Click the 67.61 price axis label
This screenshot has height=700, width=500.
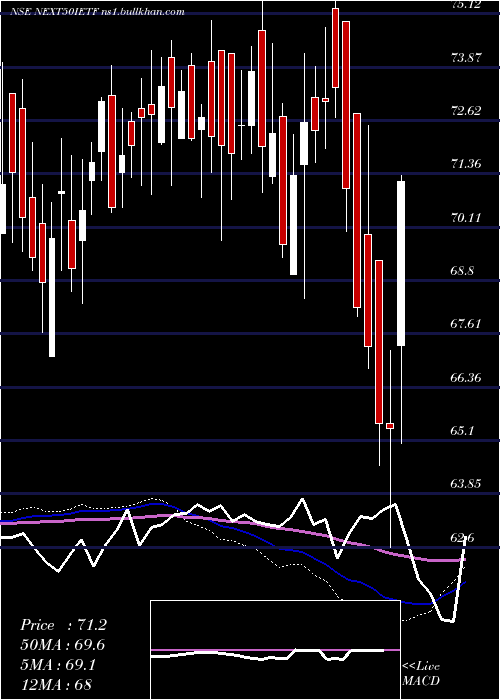(x=466, y=324)
